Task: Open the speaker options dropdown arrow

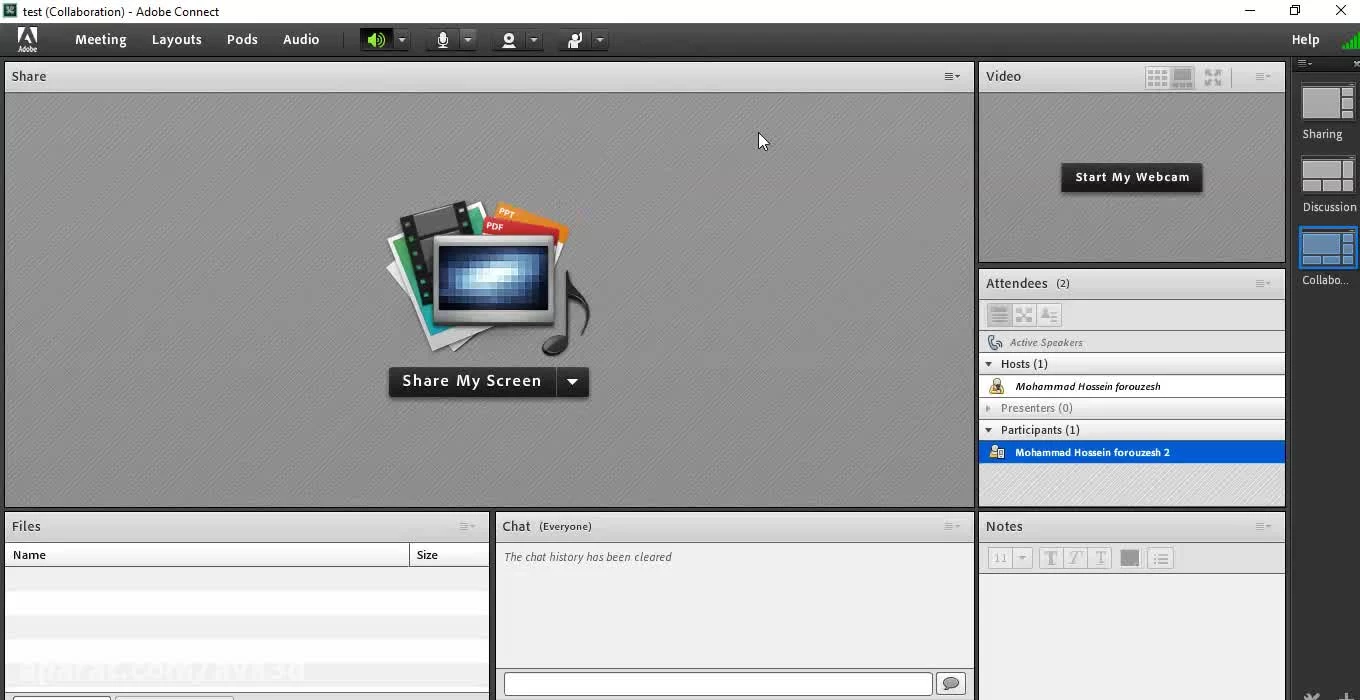Action: 402,40
